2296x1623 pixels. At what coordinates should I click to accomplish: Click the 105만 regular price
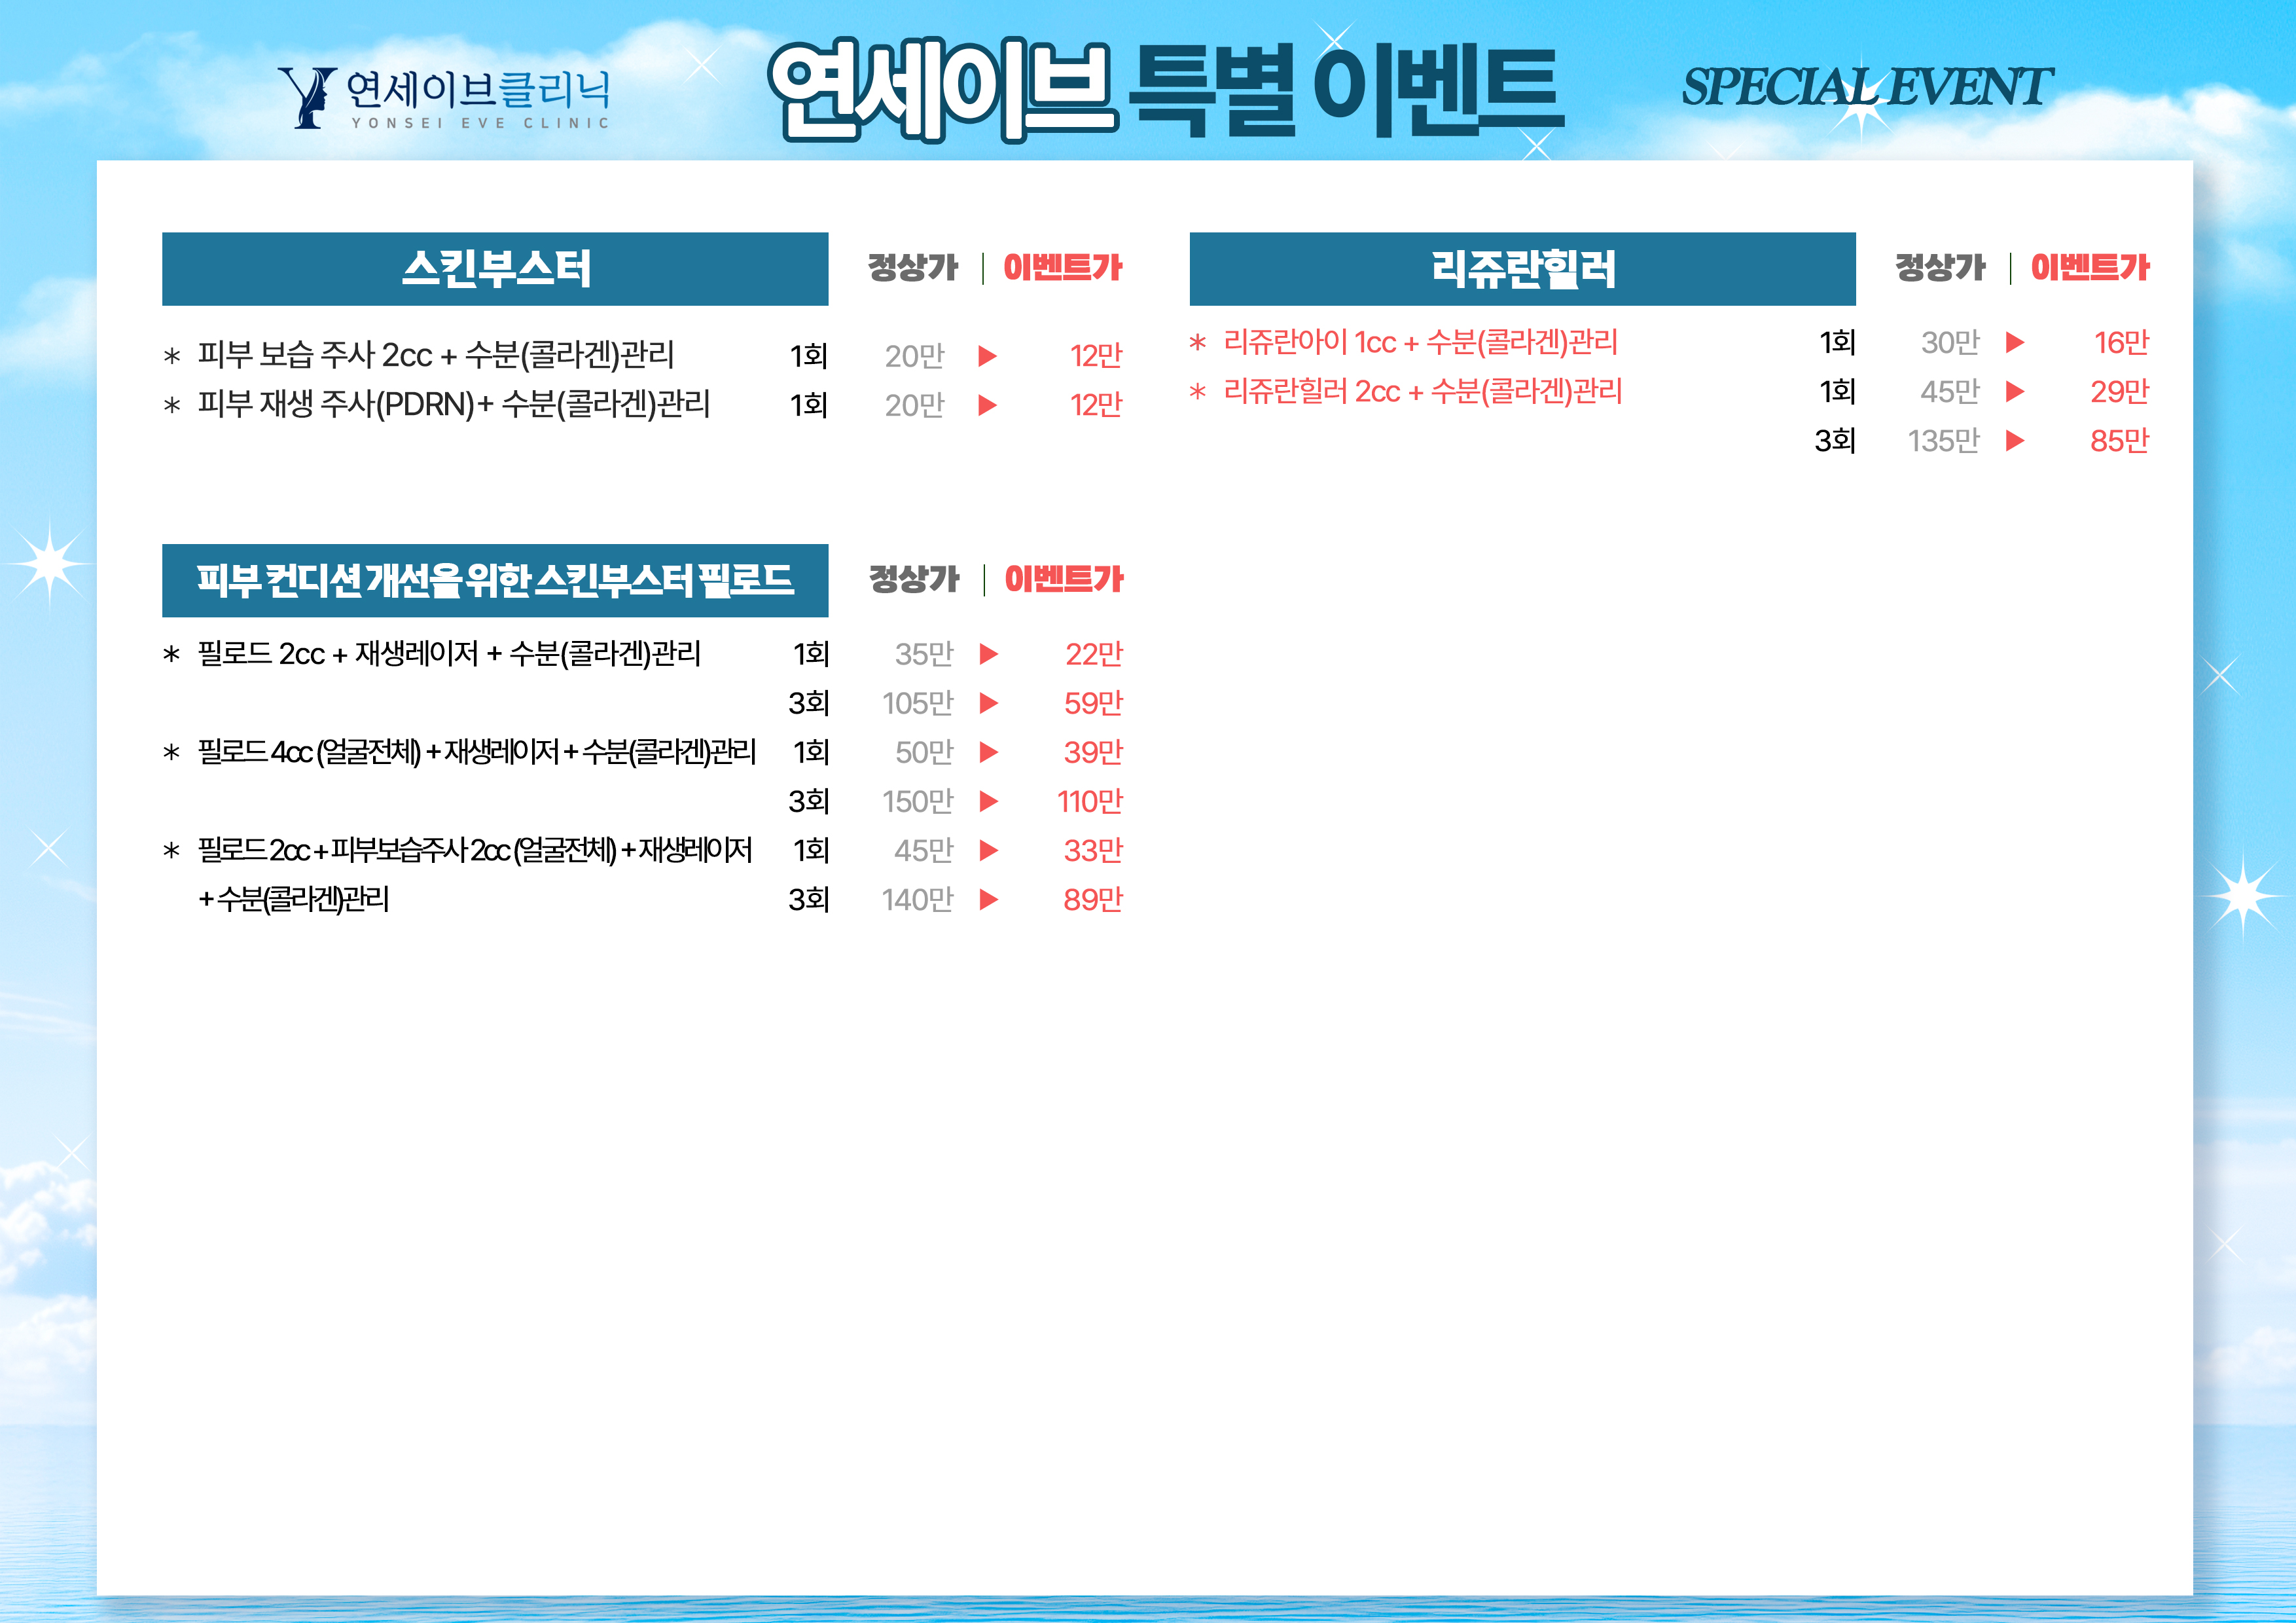[x=917, y=703]
